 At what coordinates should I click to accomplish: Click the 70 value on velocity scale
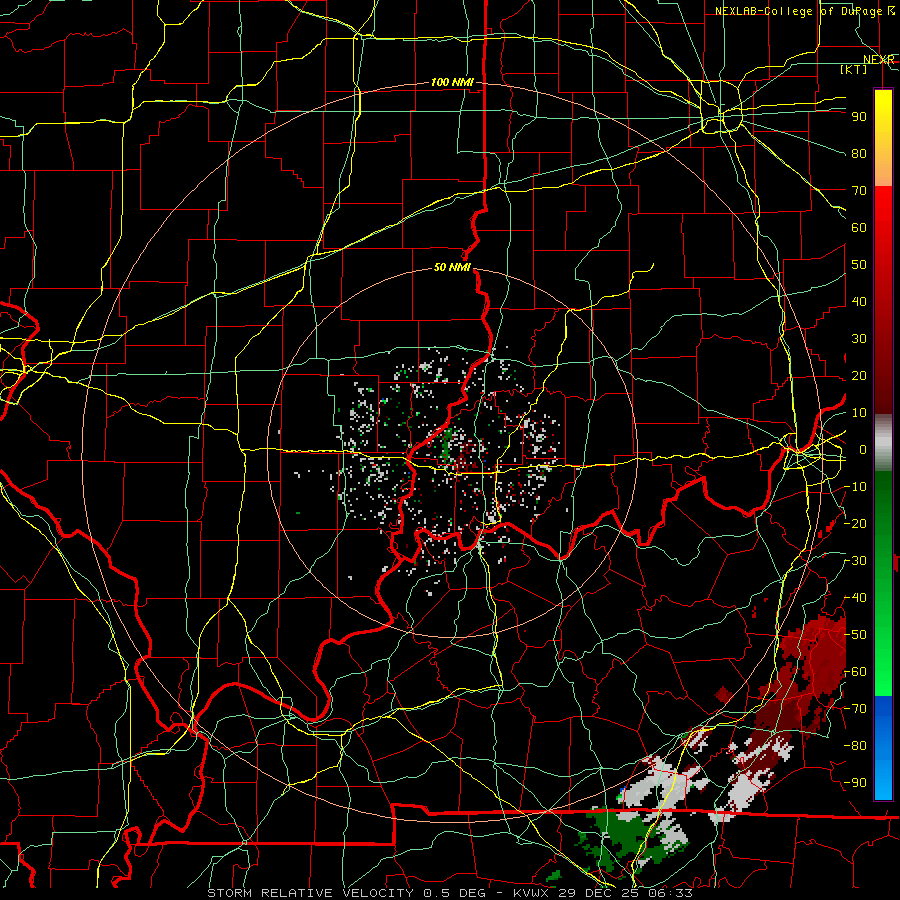pyautogui.click(x=859, y=191)
